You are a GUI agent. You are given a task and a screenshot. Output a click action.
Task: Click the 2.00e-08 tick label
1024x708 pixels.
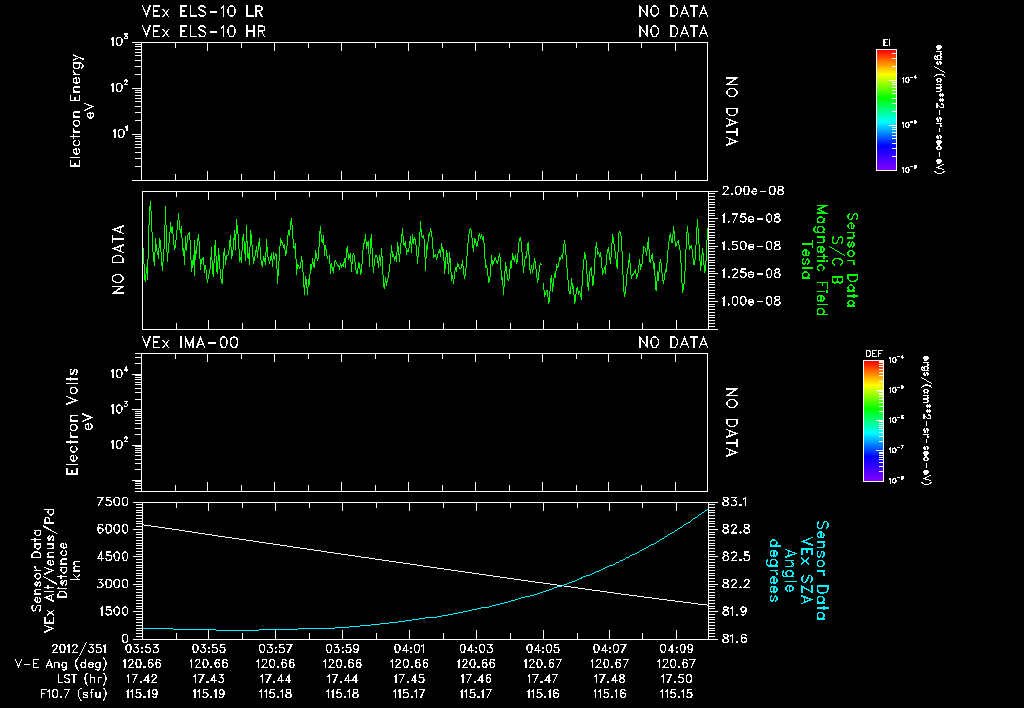(752, 191)
